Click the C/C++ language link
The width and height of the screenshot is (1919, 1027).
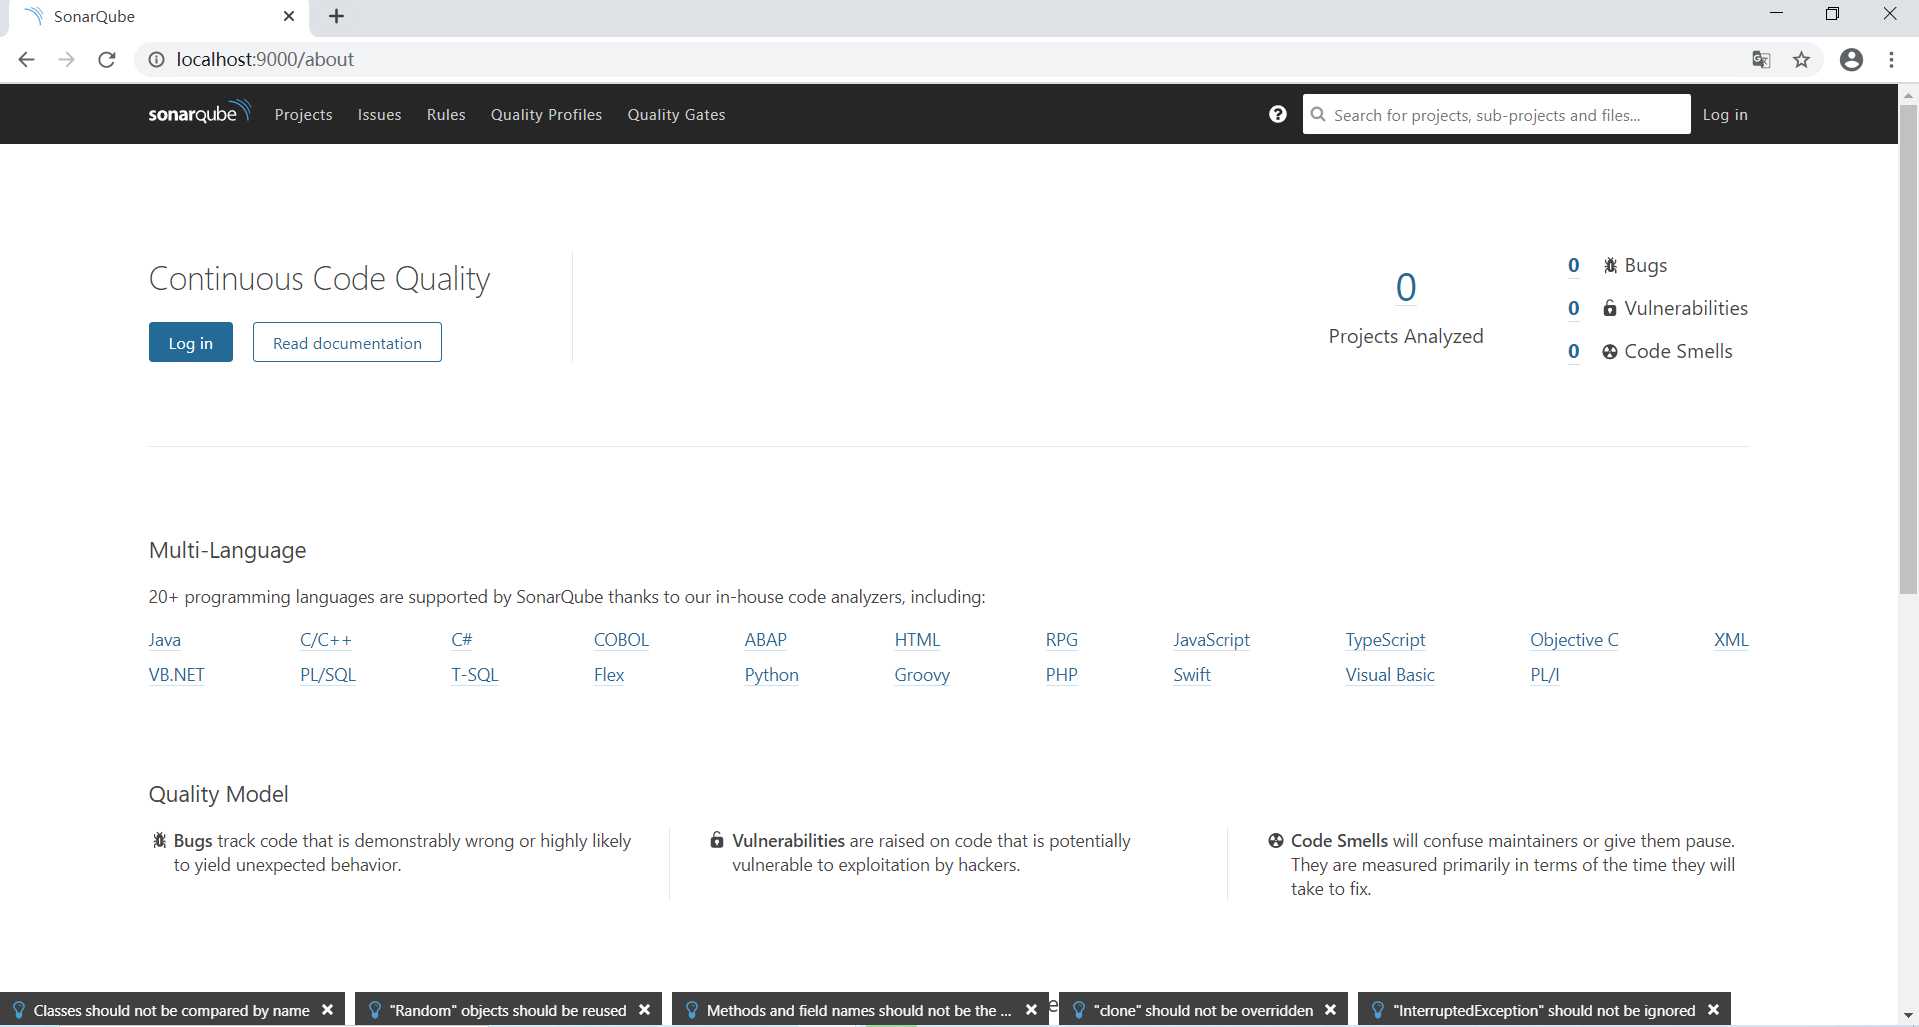[x=326, y=640]
